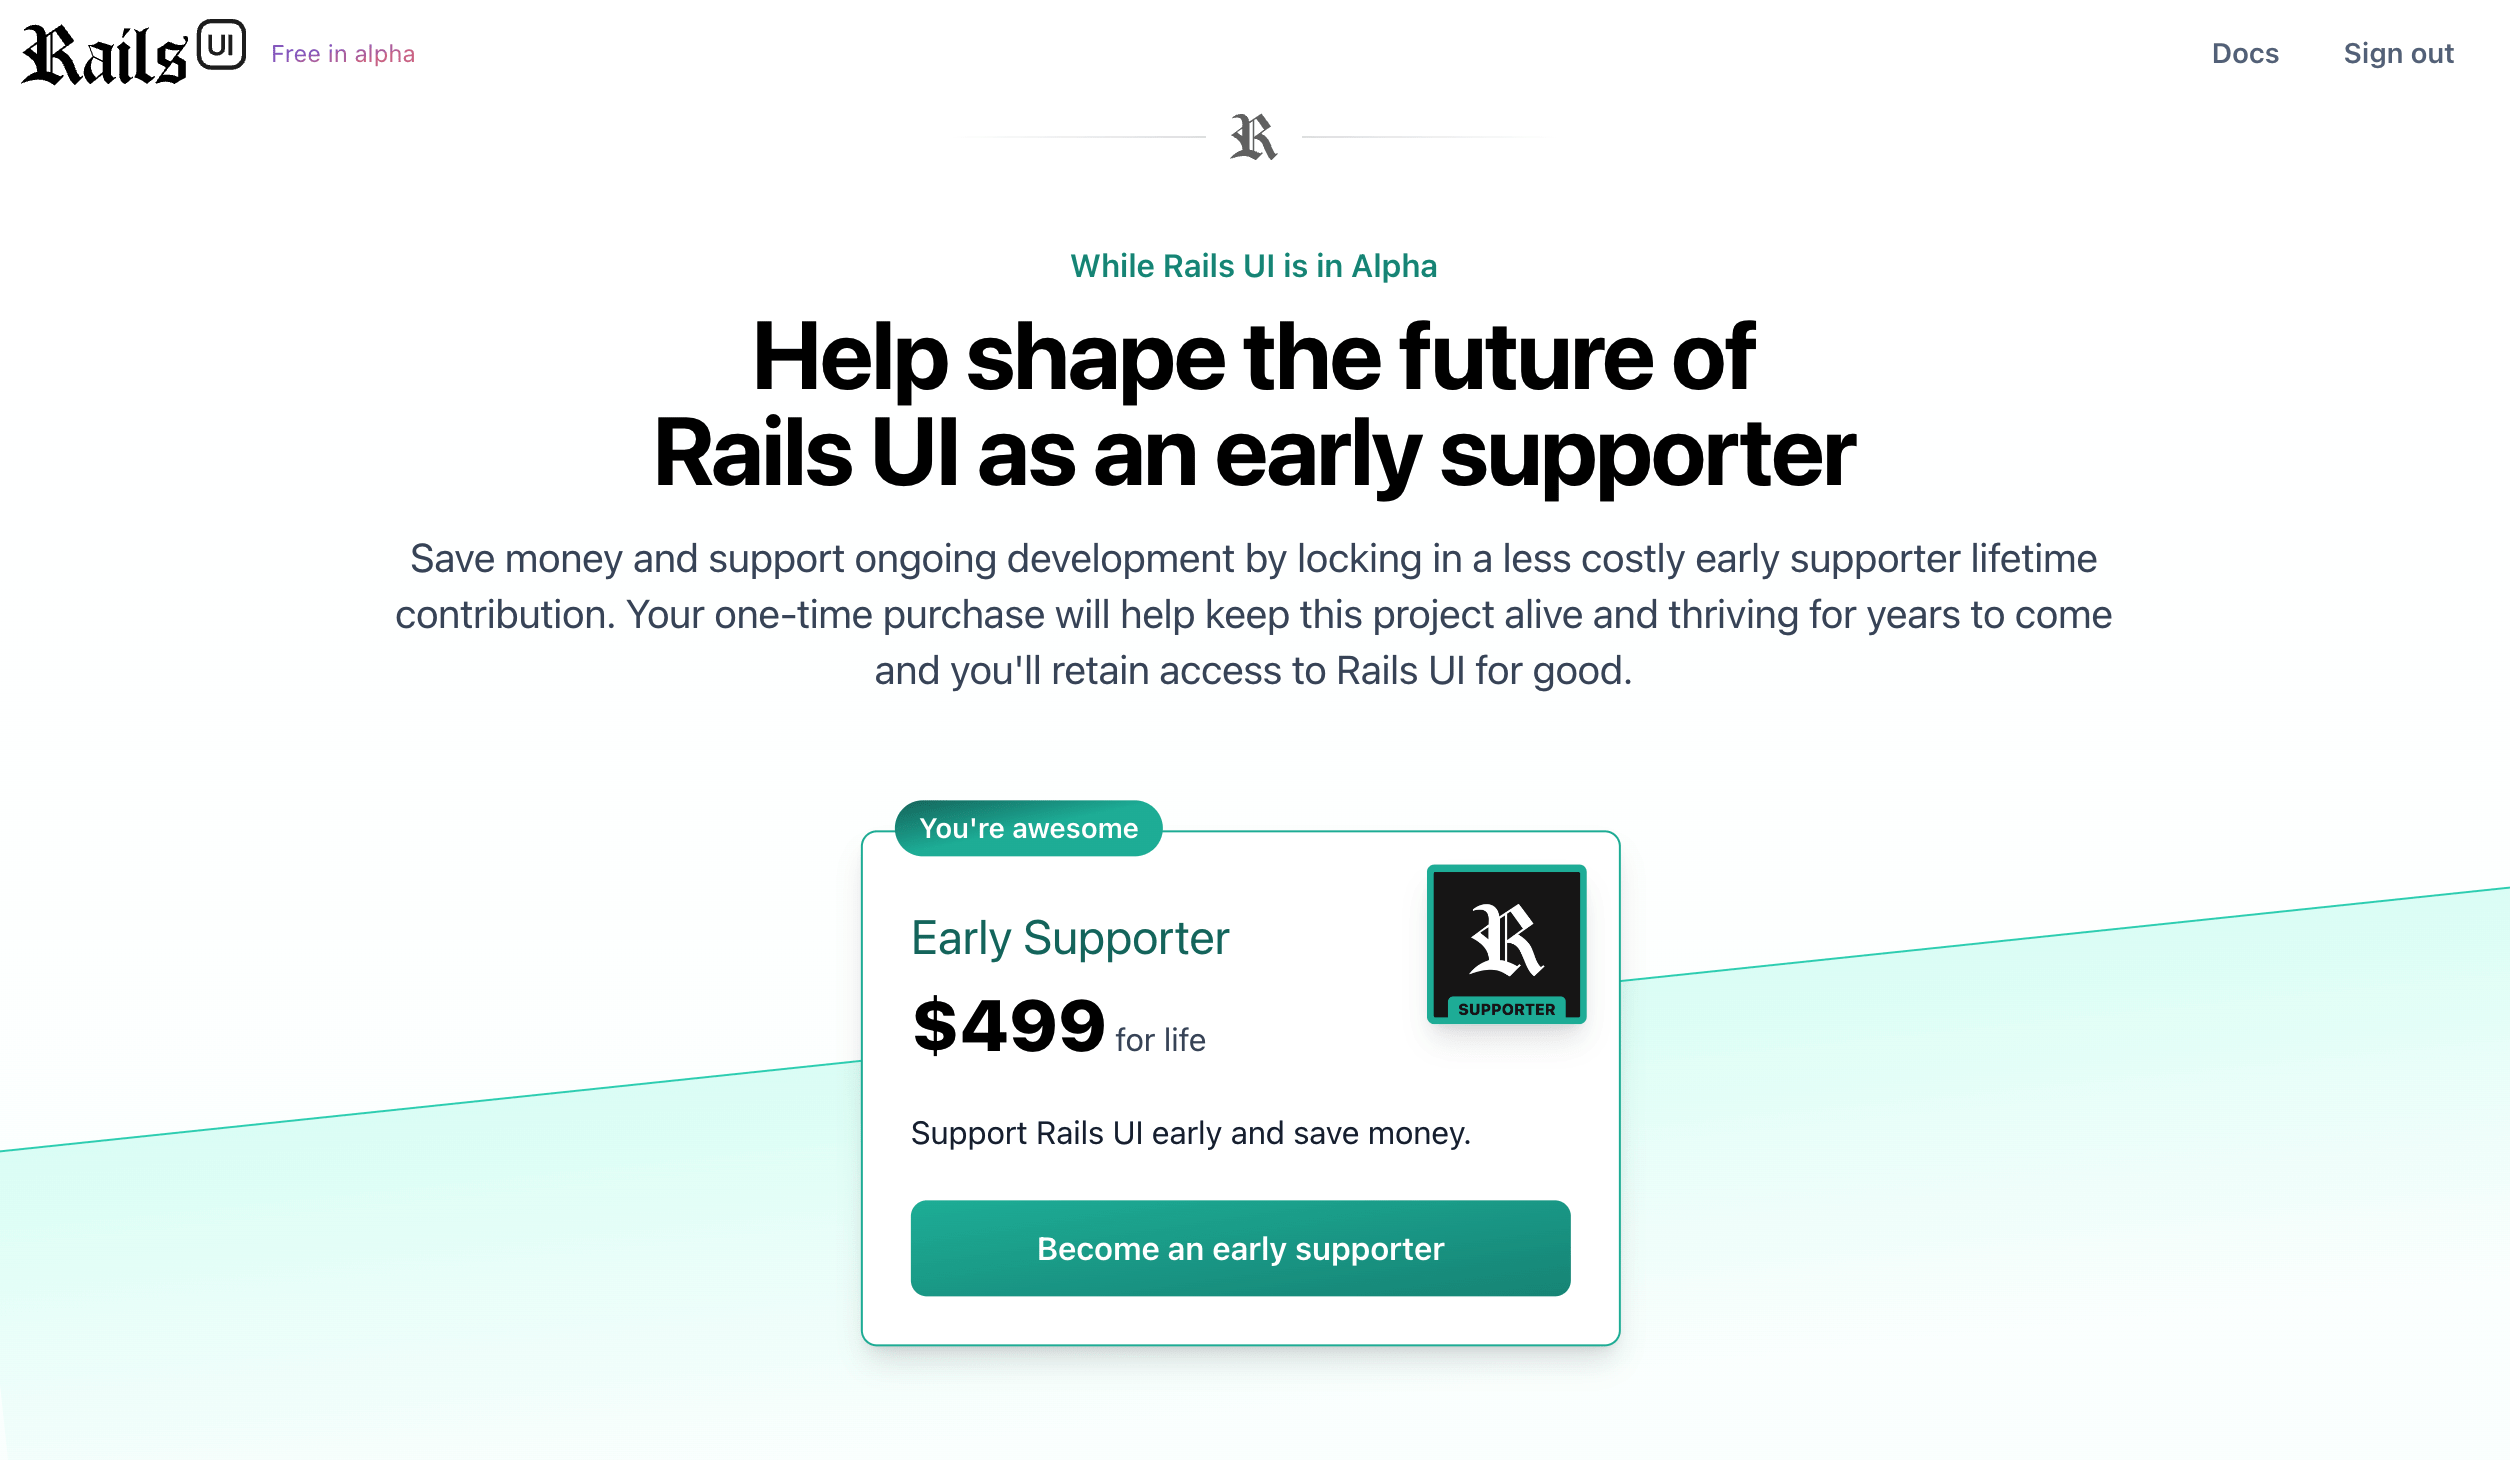Click the Rails UI as an early supporter heading line
Viewport: 2510px width, 1460px height.
[x=1254, y=453]
